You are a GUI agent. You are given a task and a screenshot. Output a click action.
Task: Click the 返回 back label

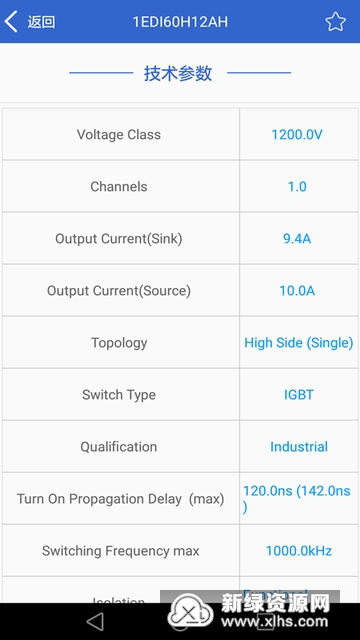41,22
